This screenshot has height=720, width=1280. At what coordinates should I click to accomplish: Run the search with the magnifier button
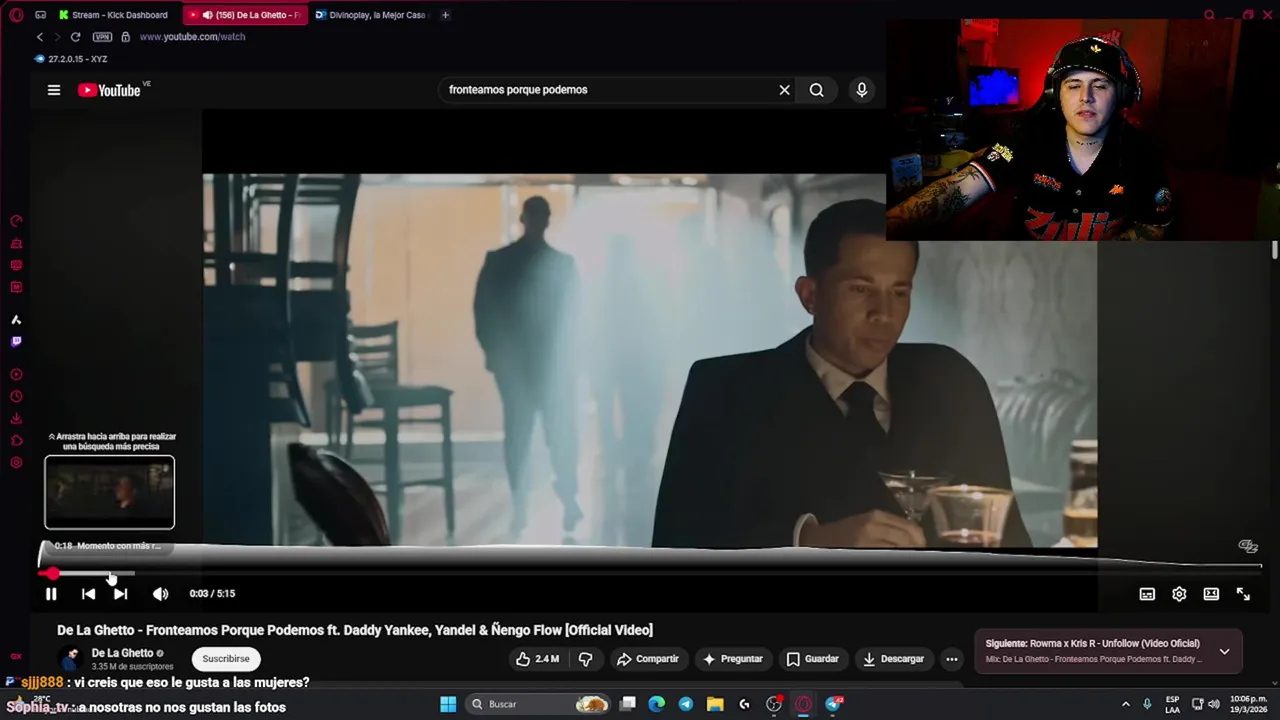(x=817, y=90)
